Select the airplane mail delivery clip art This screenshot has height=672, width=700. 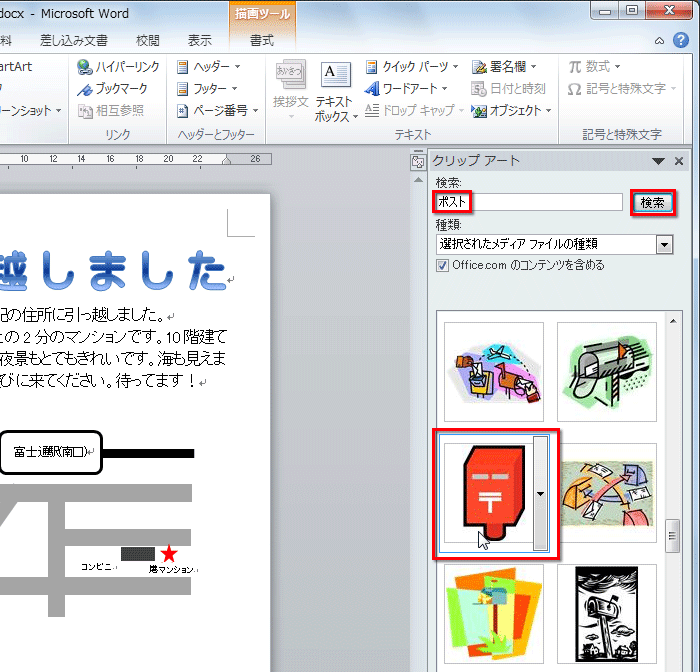(494, 372)
